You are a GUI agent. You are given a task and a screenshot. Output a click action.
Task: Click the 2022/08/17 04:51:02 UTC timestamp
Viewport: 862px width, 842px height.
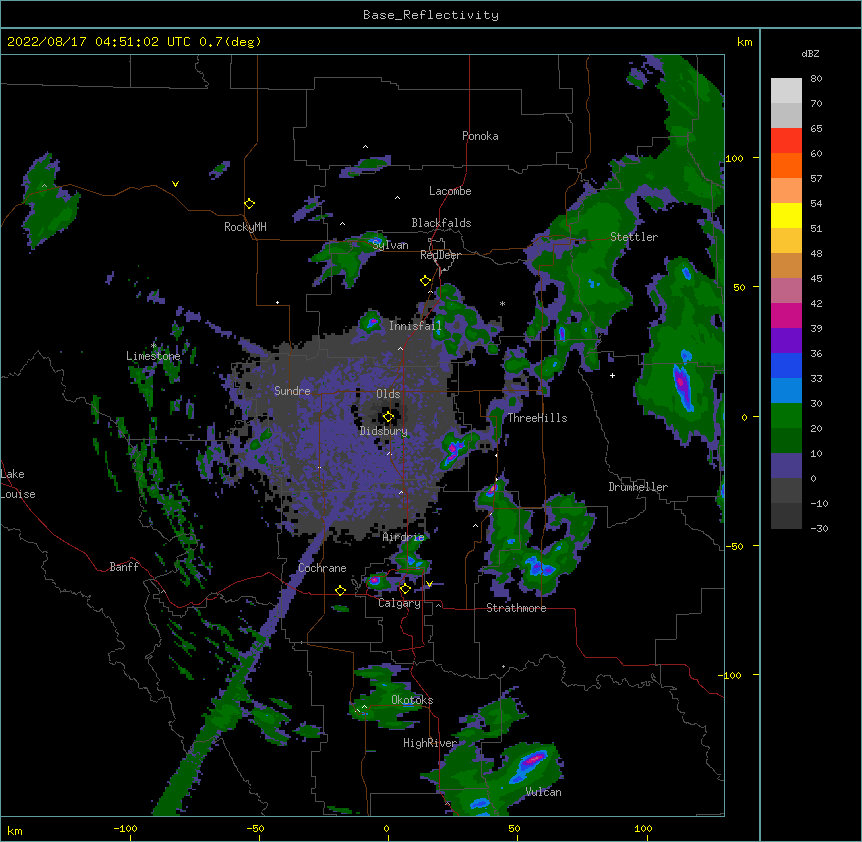coord(99,42)
